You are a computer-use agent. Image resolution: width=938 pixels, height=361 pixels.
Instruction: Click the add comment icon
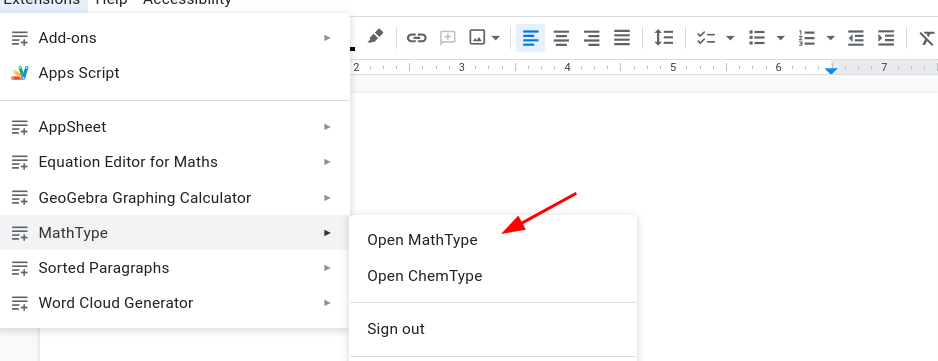coord(447,38)
